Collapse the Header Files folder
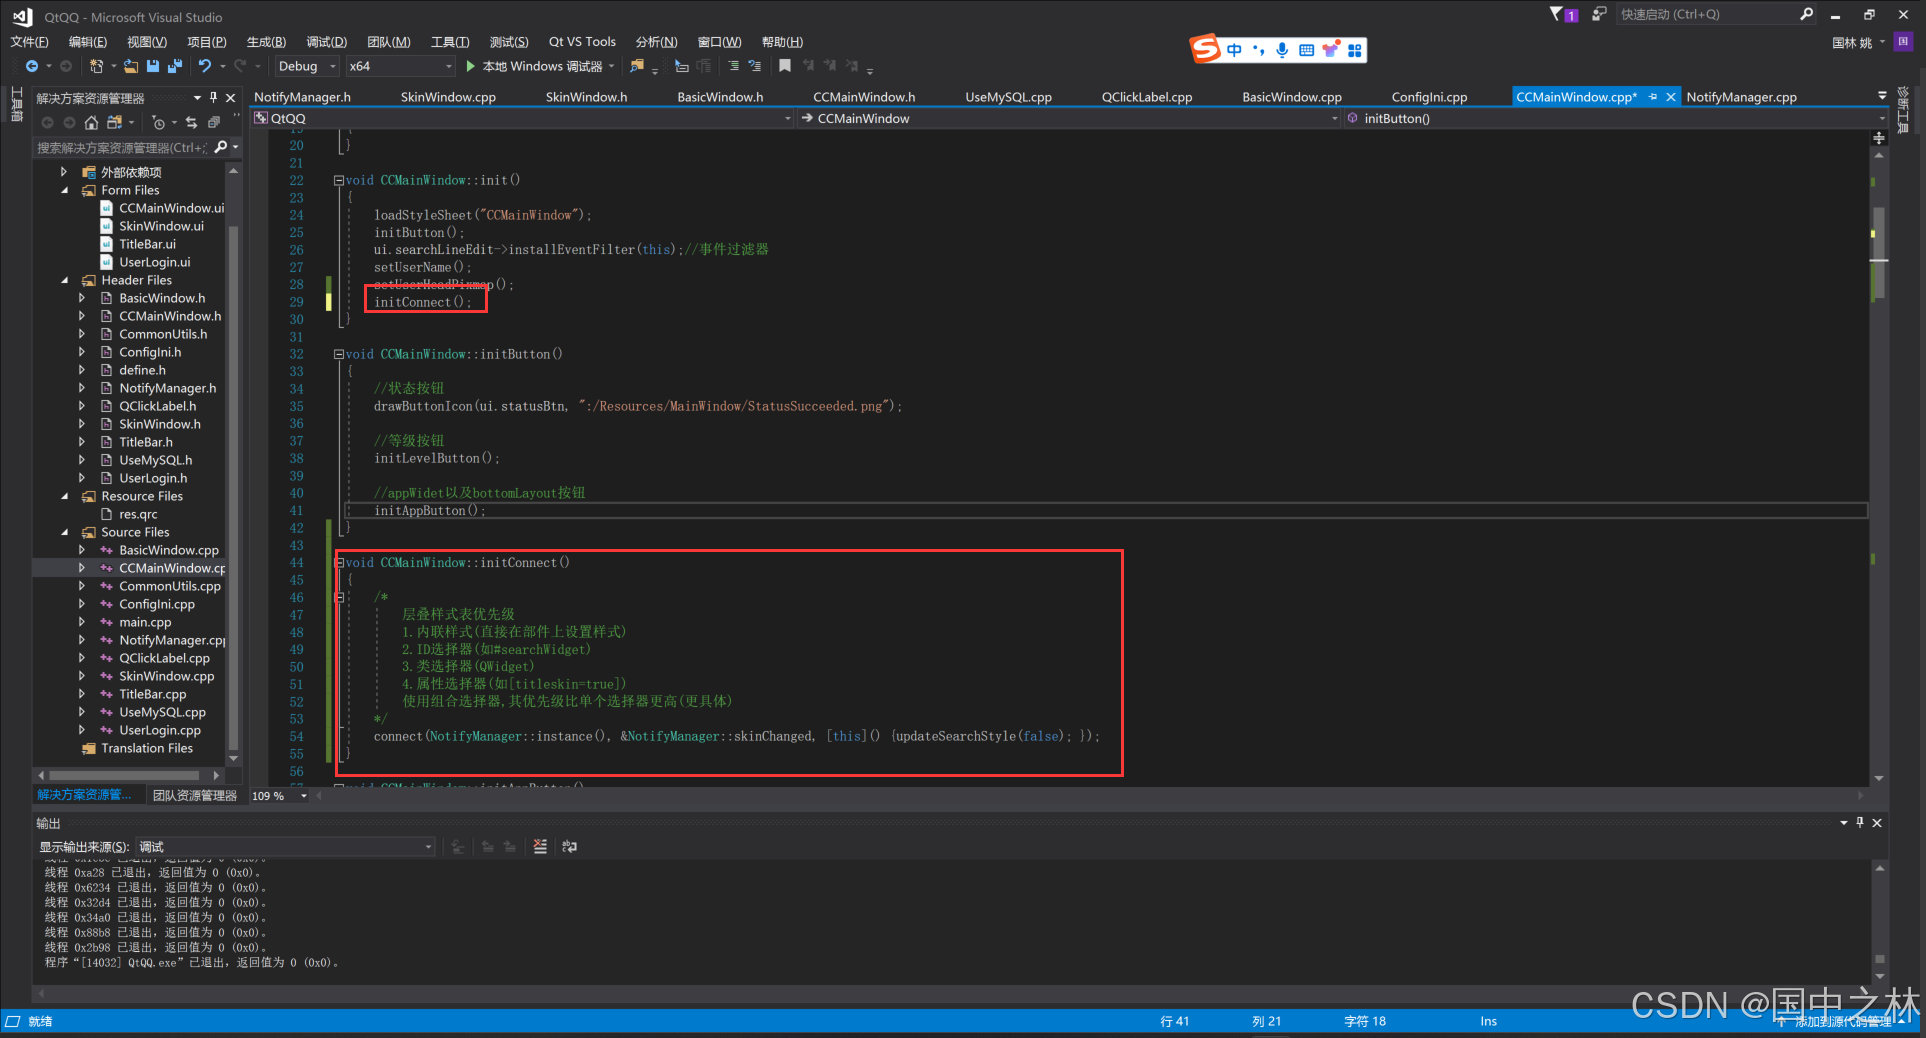Screen dimensions: 1926x1038 click(x=65, y=280)
